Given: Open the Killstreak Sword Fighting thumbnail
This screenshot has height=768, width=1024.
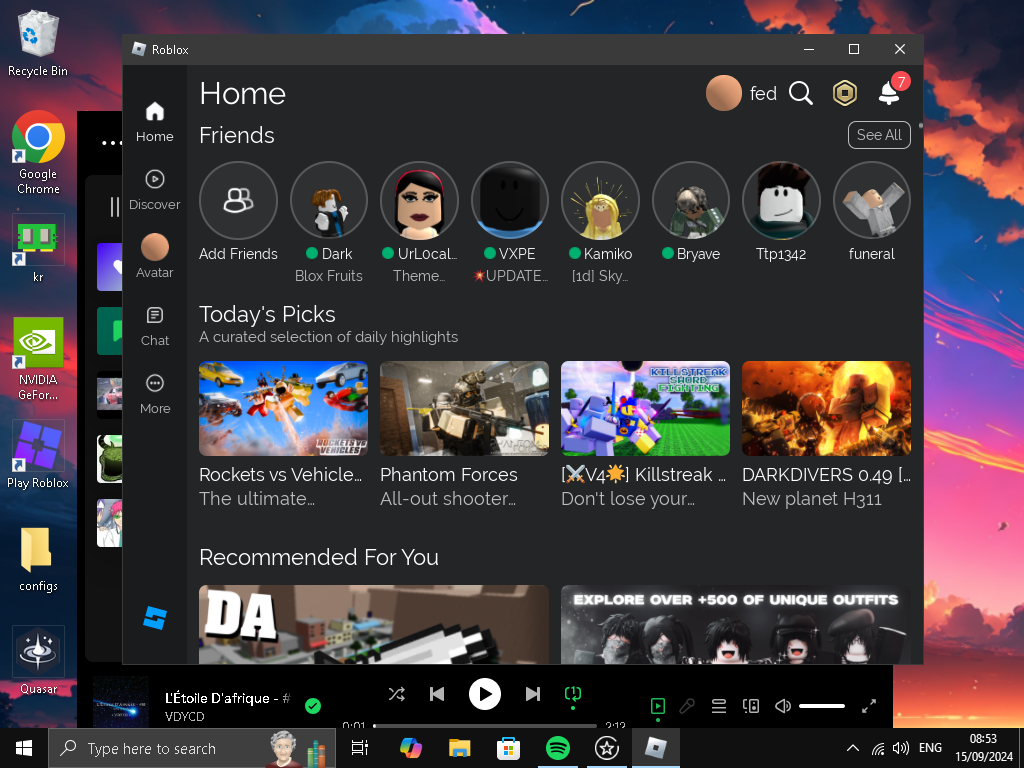Looking at the screenshot, I should [645, 408].
